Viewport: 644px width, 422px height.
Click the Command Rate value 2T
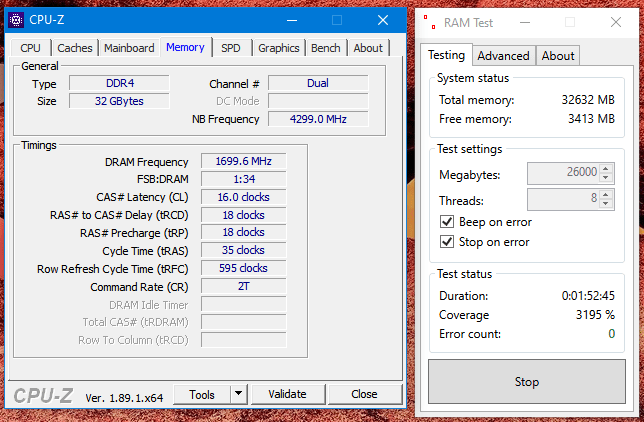click(244, 286)
